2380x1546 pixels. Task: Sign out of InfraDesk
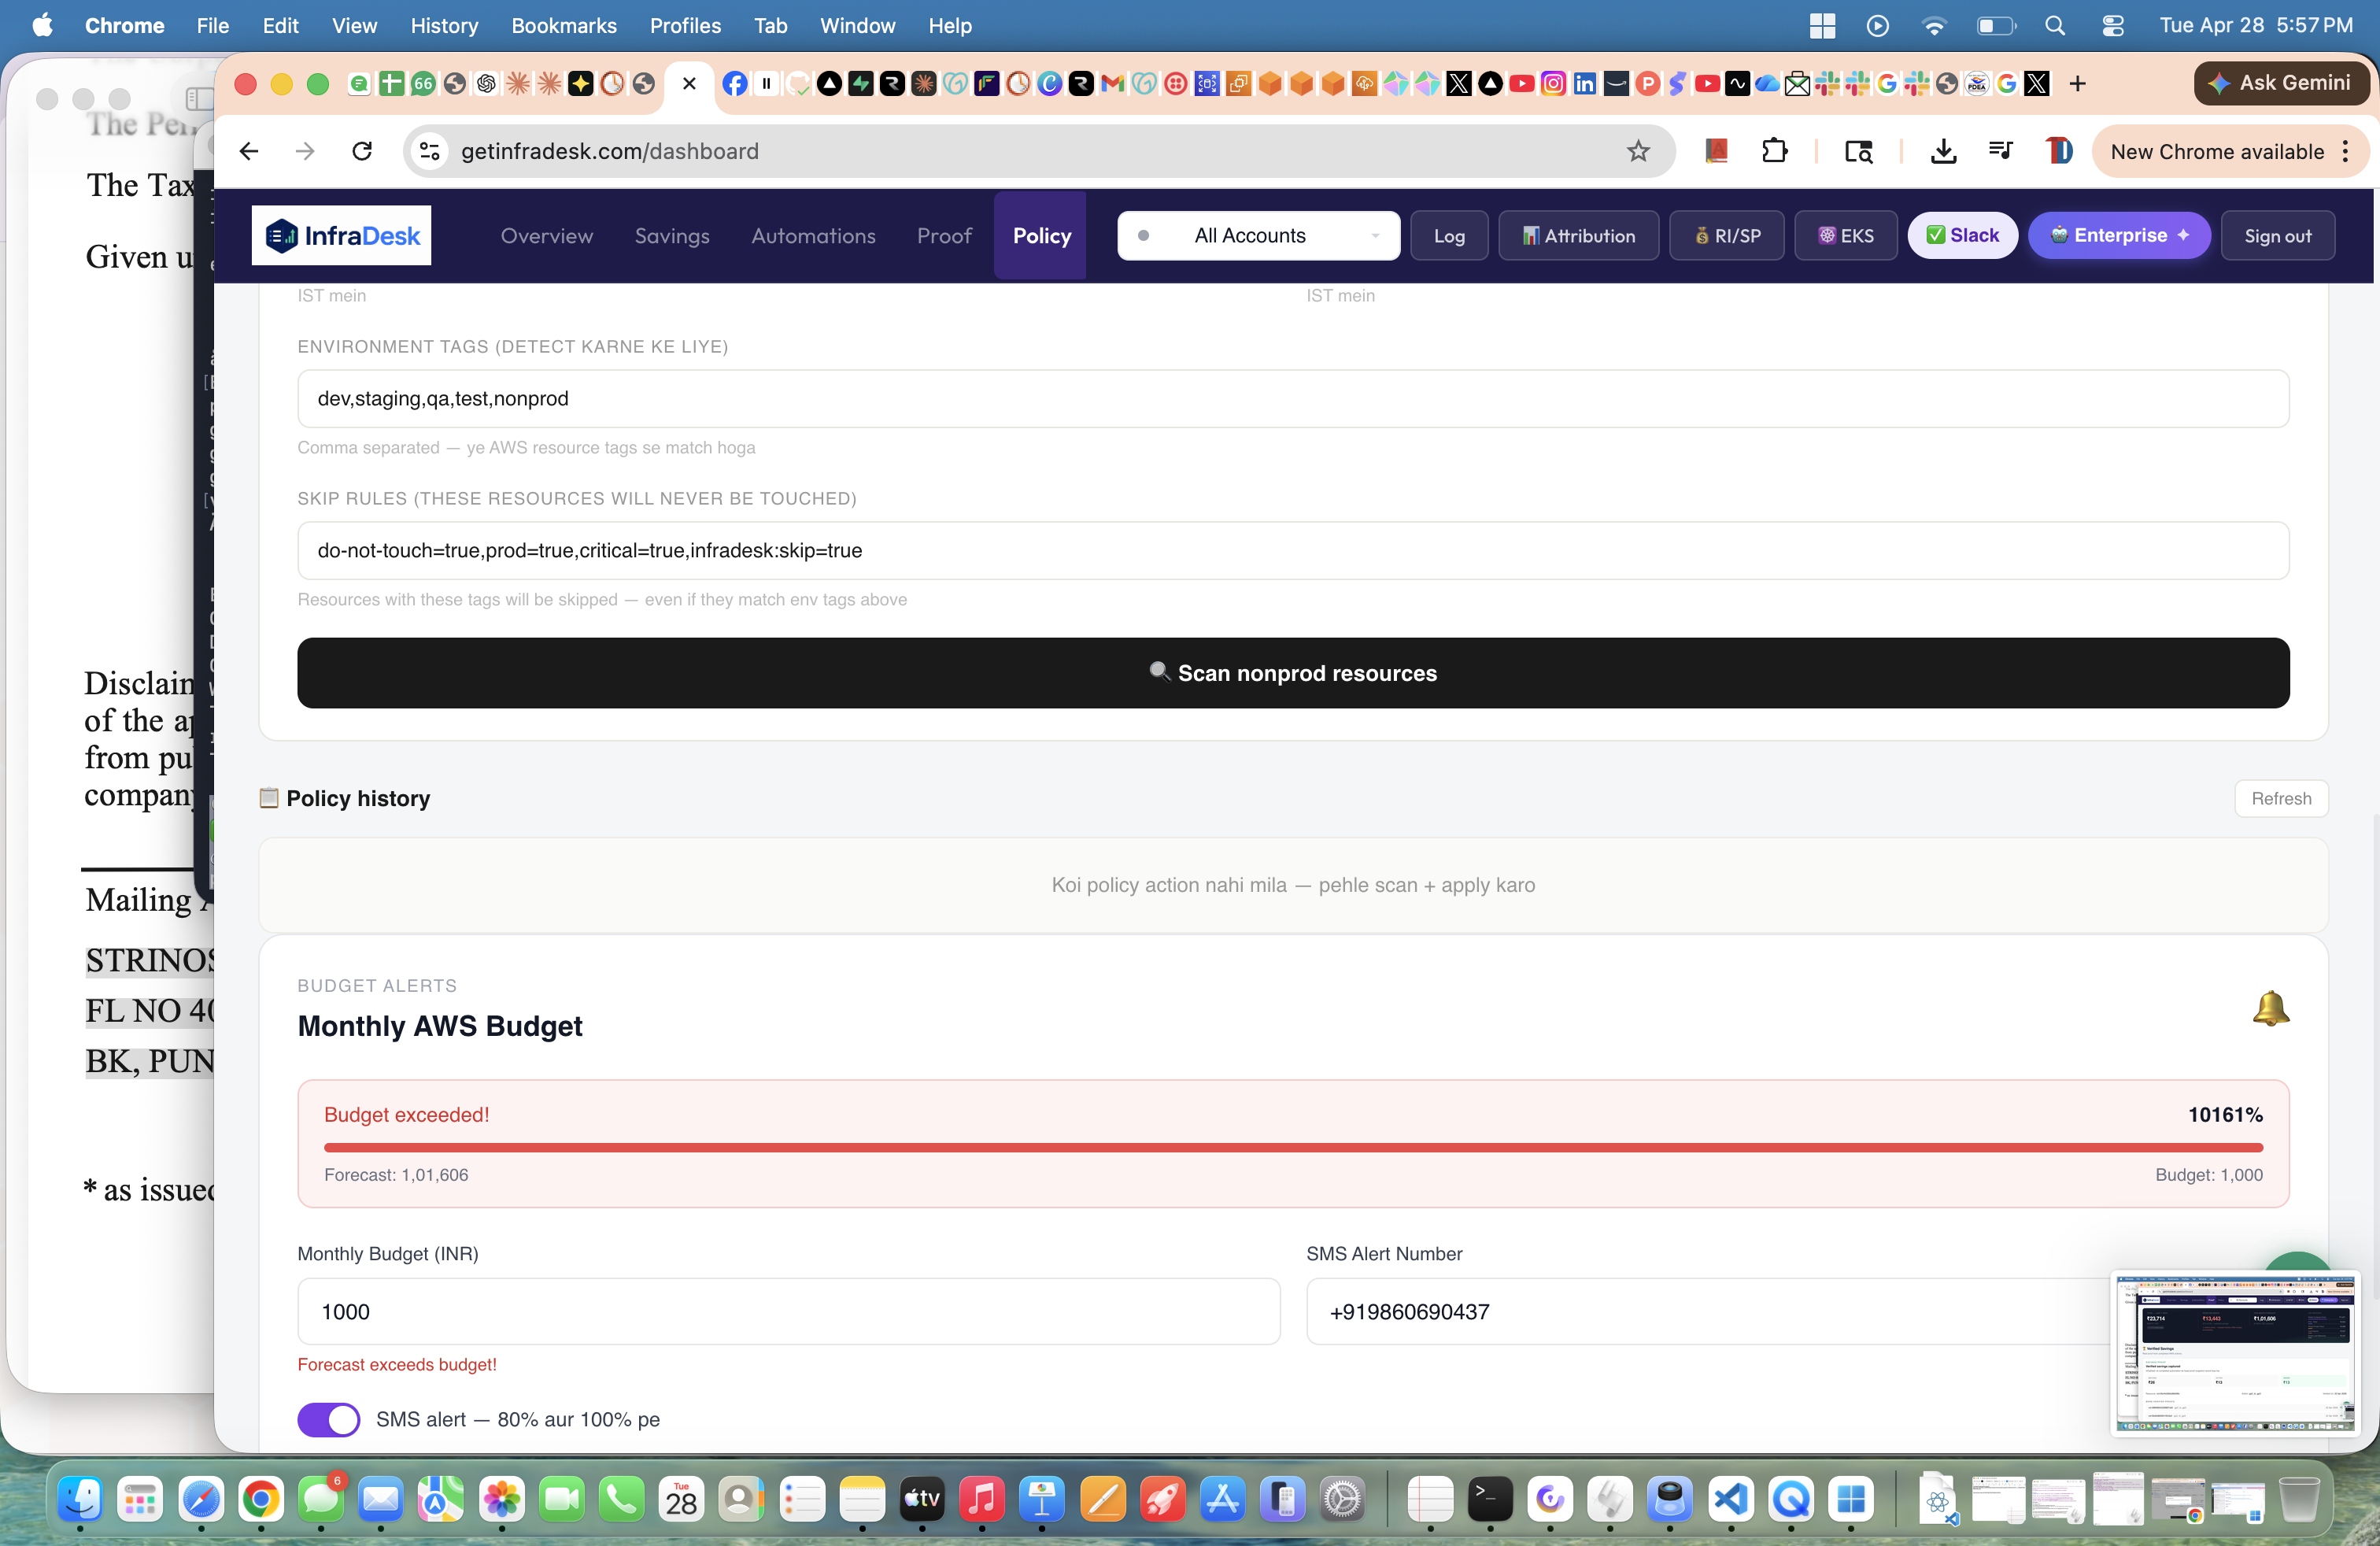pos(2277,235)
